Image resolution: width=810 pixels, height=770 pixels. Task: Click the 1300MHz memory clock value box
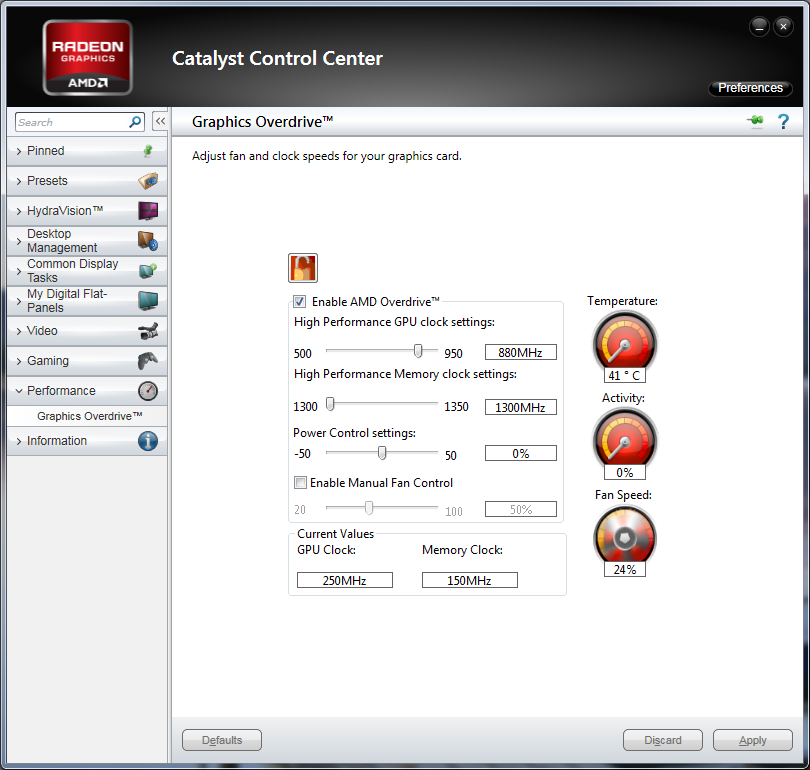[x=521, y=407]
